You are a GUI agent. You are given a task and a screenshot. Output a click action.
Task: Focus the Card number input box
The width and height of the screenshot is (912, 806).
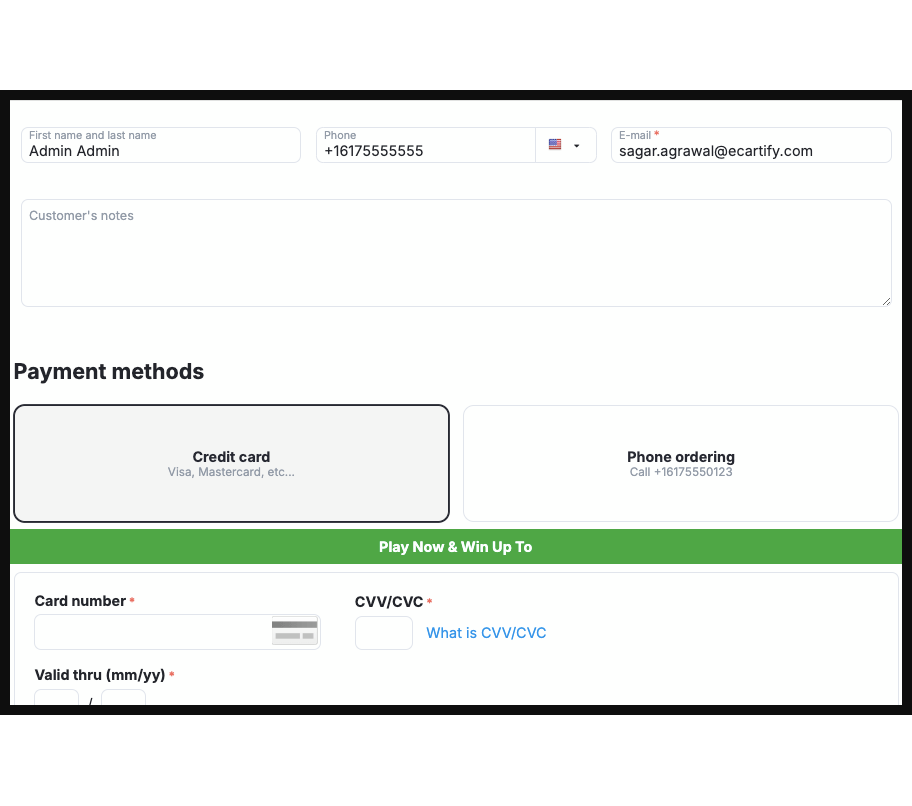click(152, 633)
